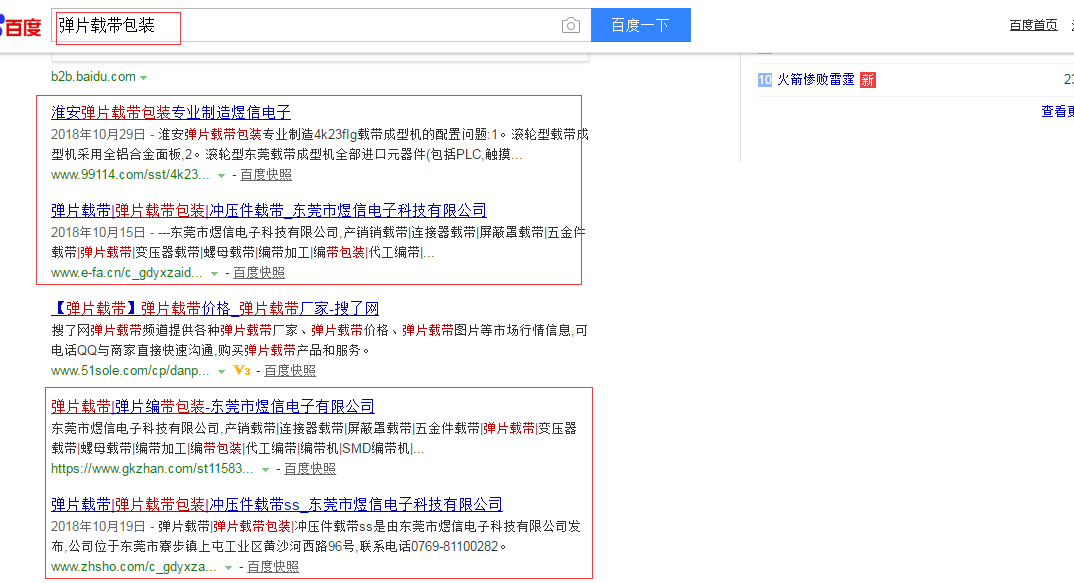Screen dimensions: 1074x583
Task: Expand arrow beside www.99114.com URL
Action: tap(222, 175)
